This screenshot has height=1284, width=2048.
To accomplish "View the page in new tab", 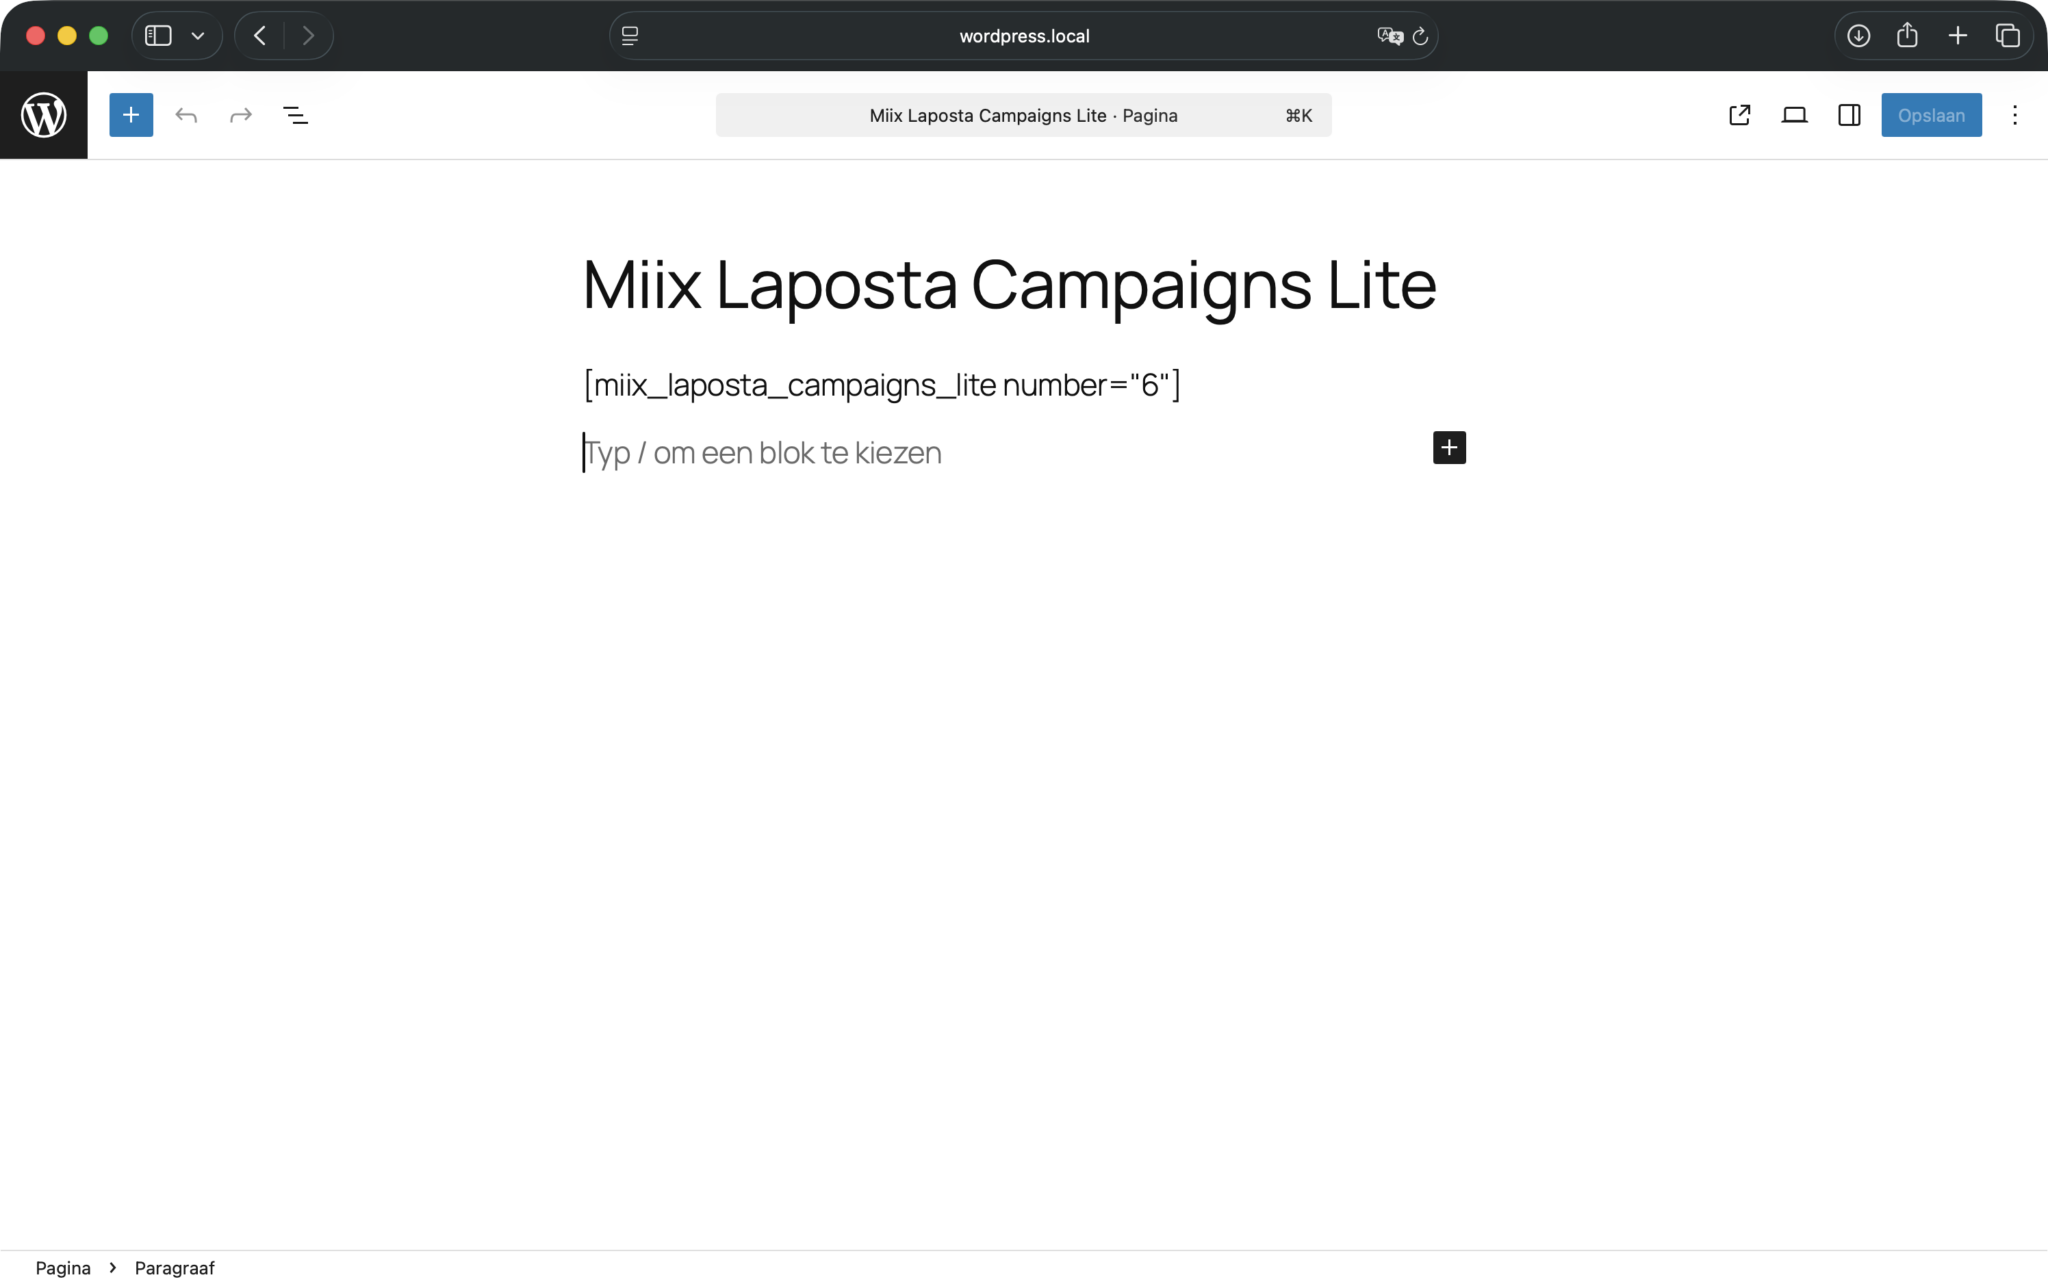I will coord(1740,115).
